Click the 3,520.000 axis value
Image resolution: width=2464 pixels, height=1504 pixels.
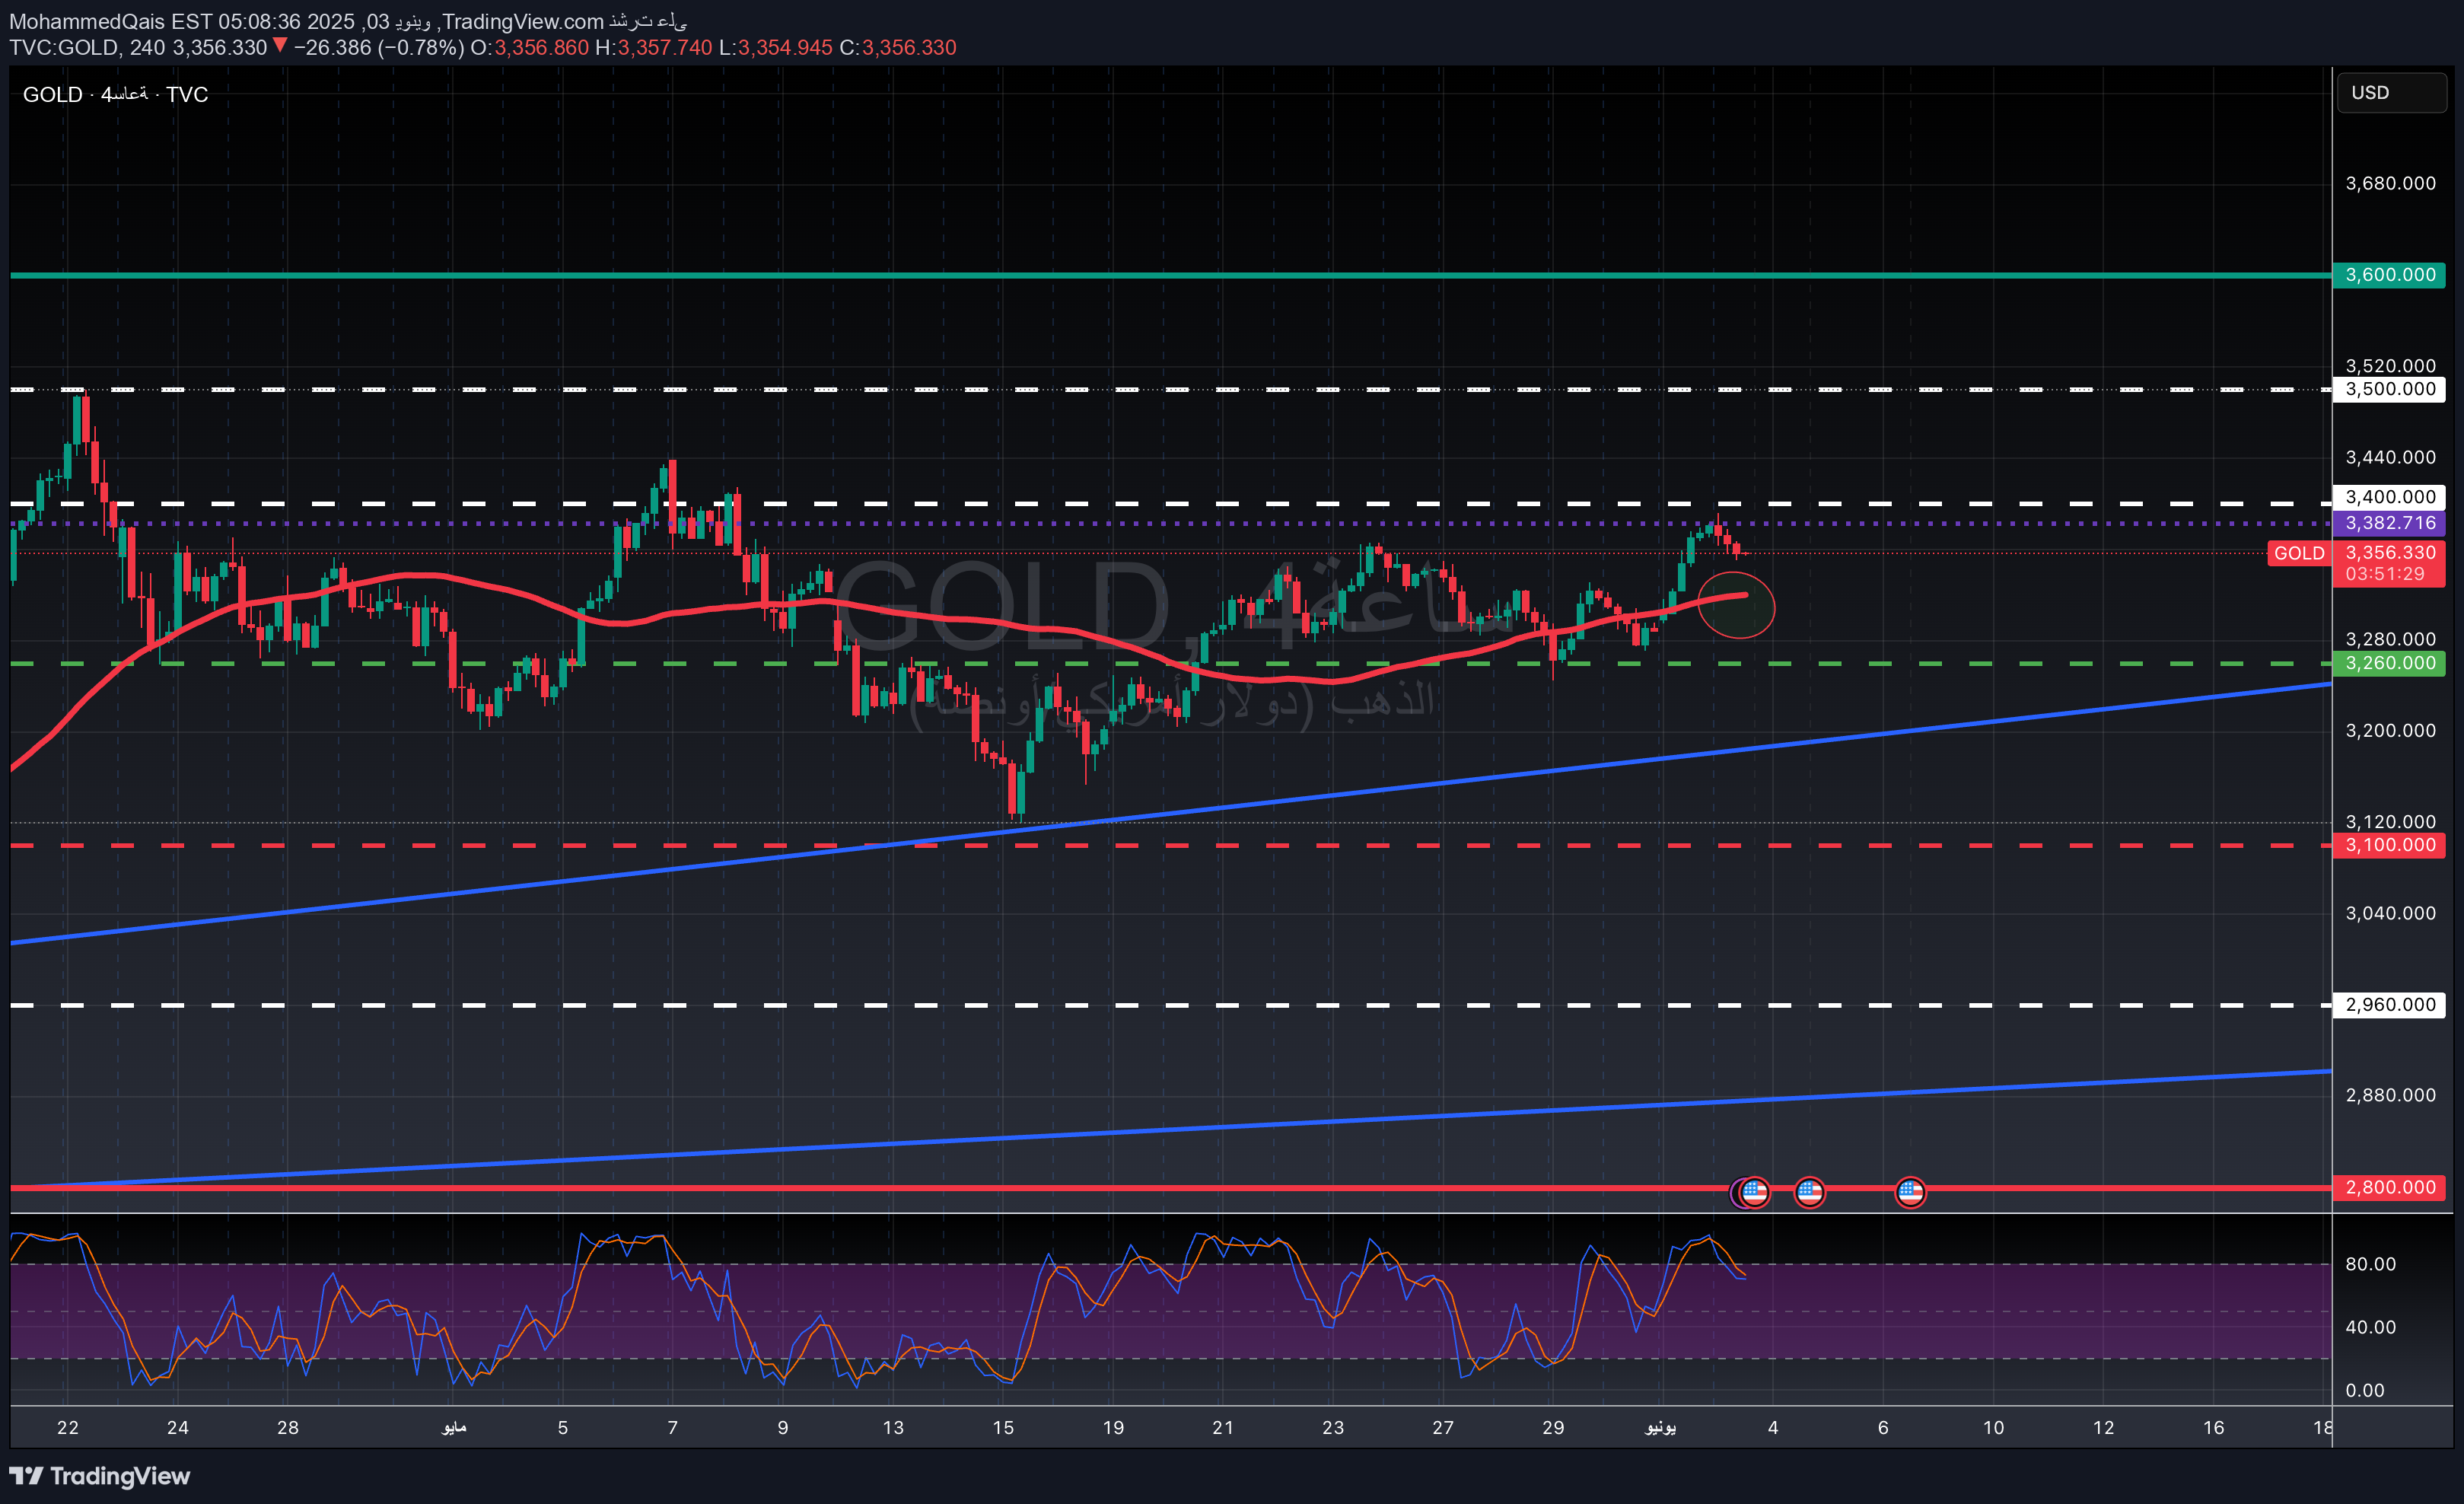2390,366
